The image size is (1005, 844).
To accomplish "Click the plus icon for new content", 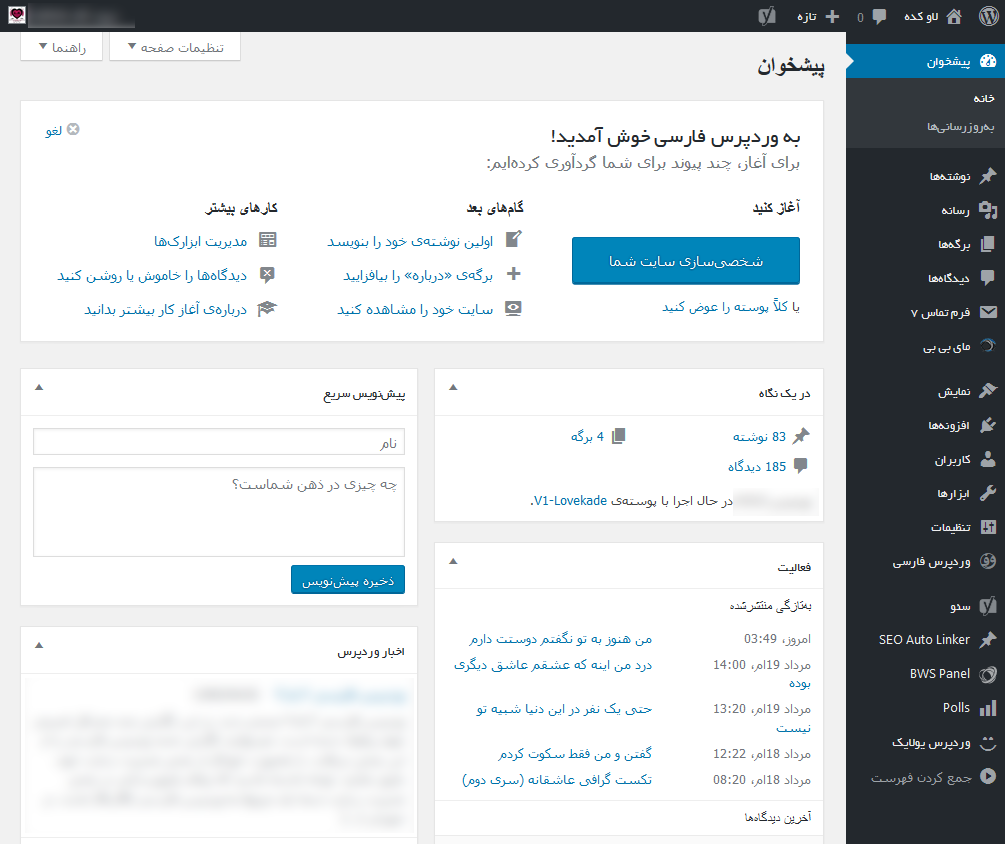I will (x=832, y=17).
